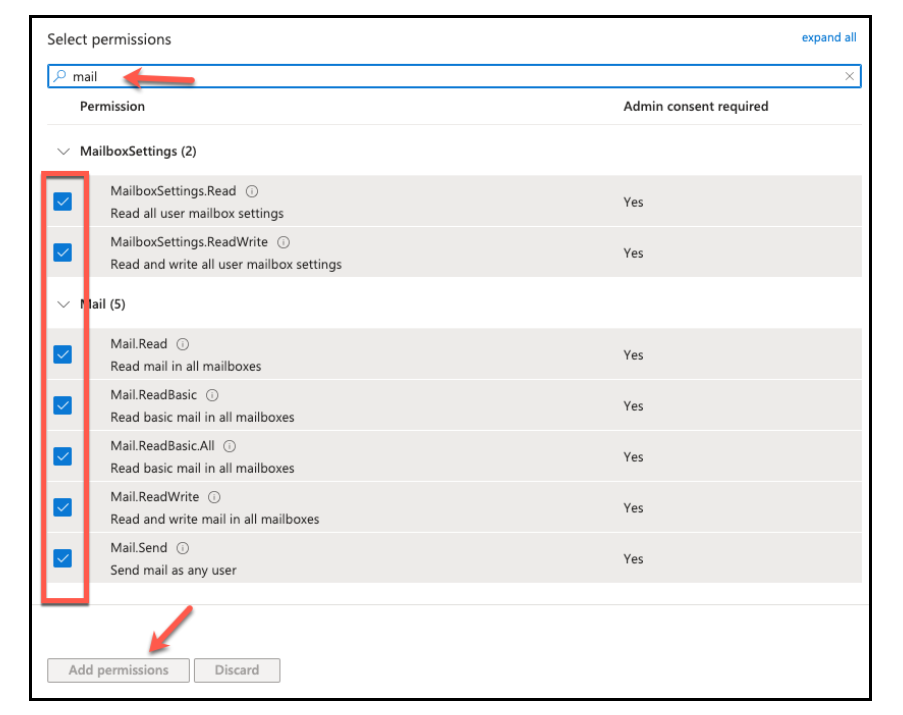The image size is (903, 715).
Task: Click the Add permissions button
Action: pyautogui.click(x=119, y=670)
